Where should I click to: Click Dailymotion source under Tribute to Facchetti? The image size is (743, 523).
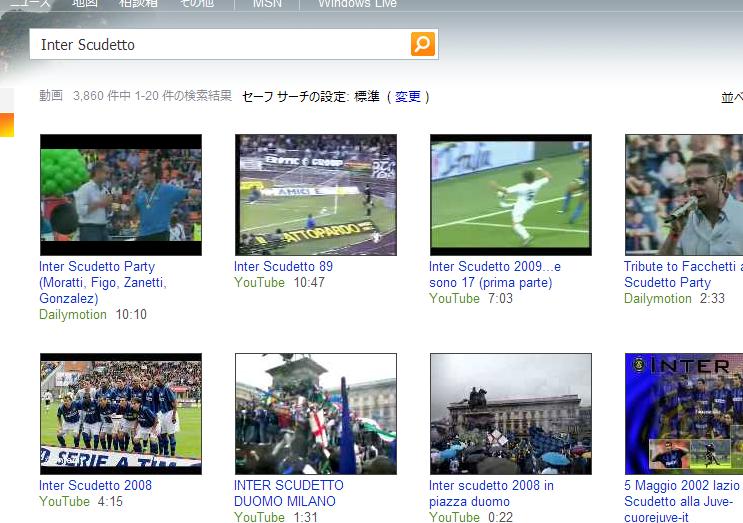pos(658,298)
